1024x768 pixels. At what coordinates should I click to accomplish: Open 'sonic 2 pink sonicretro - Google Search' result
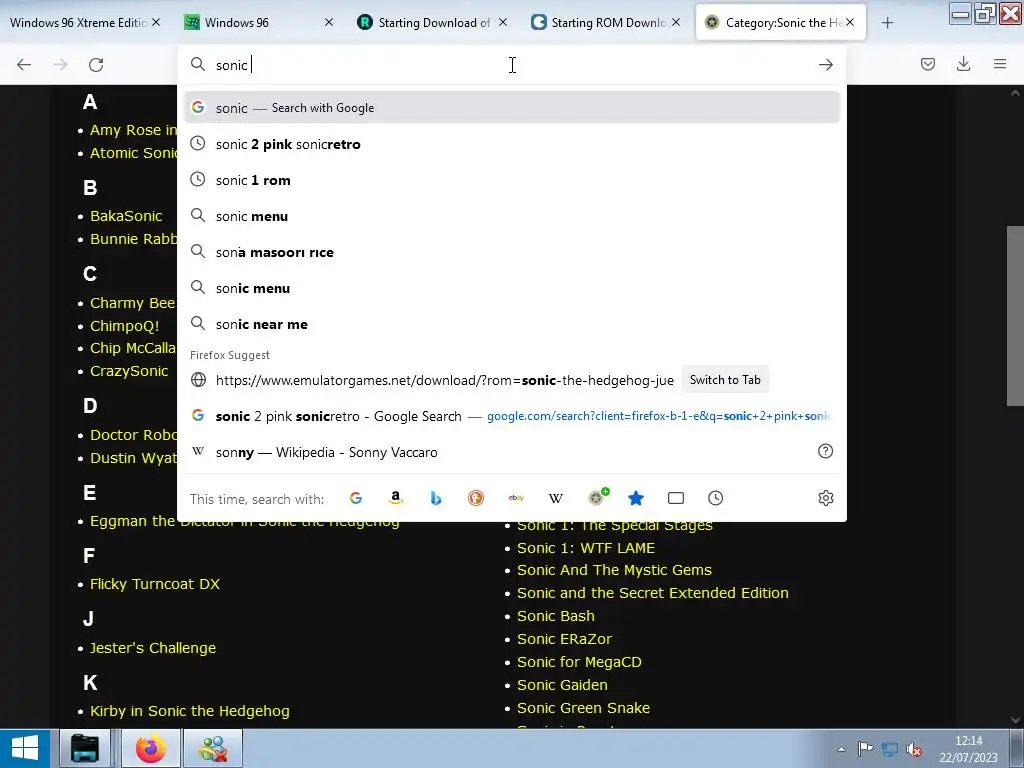tap(511, 416)
